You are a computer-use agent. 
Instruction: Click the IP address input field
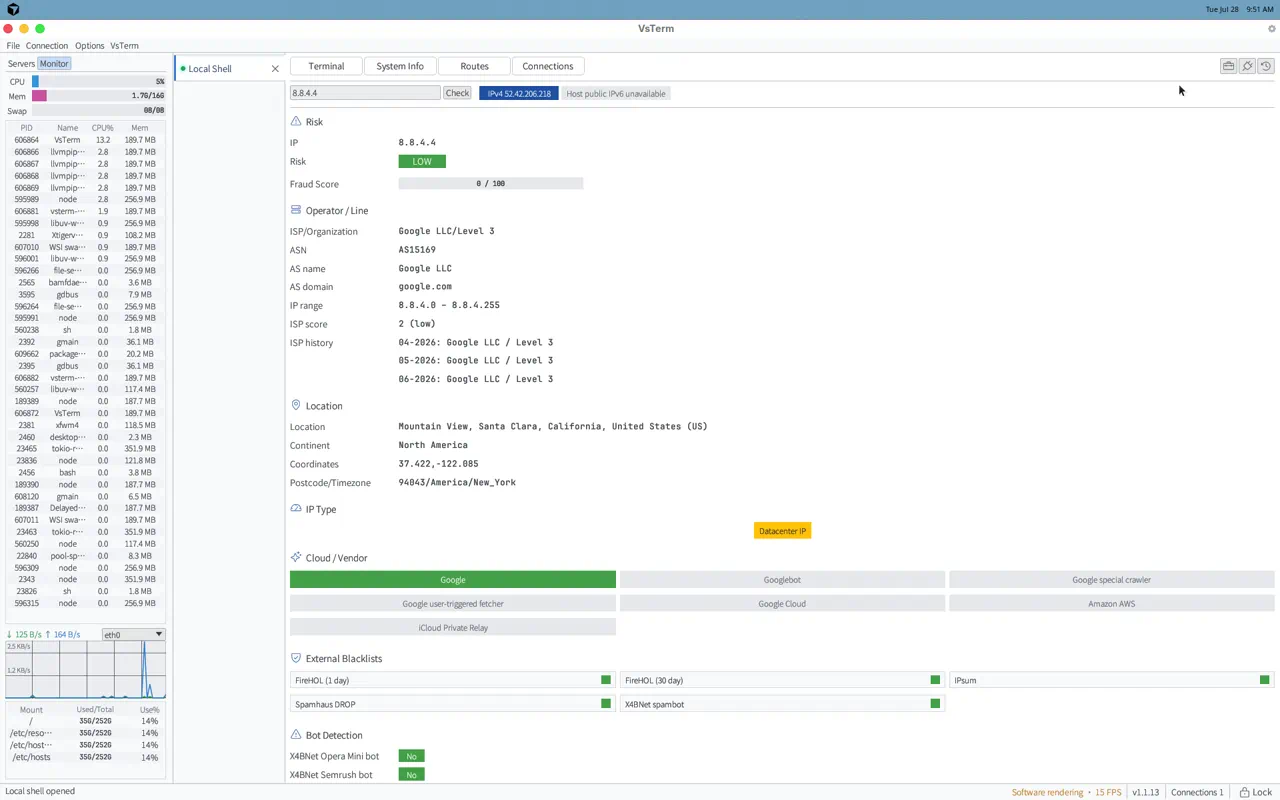(365, 93)
